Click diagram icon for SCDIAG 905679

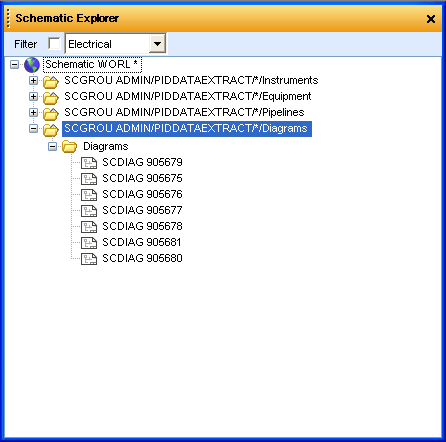click(x=89, y=163)
